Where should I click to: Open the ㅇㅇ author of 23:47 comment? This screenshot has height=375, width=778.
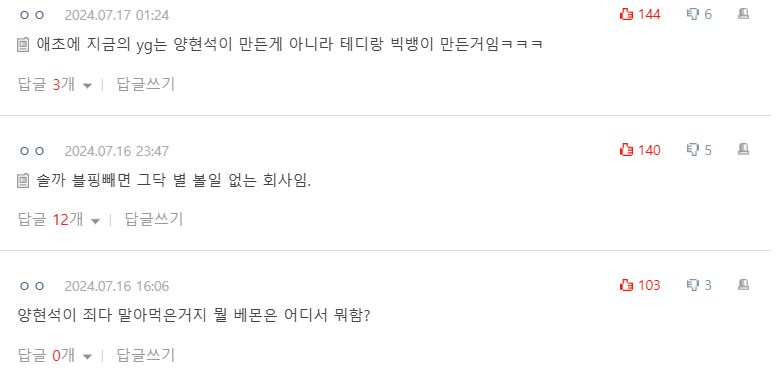coord(32,151)
